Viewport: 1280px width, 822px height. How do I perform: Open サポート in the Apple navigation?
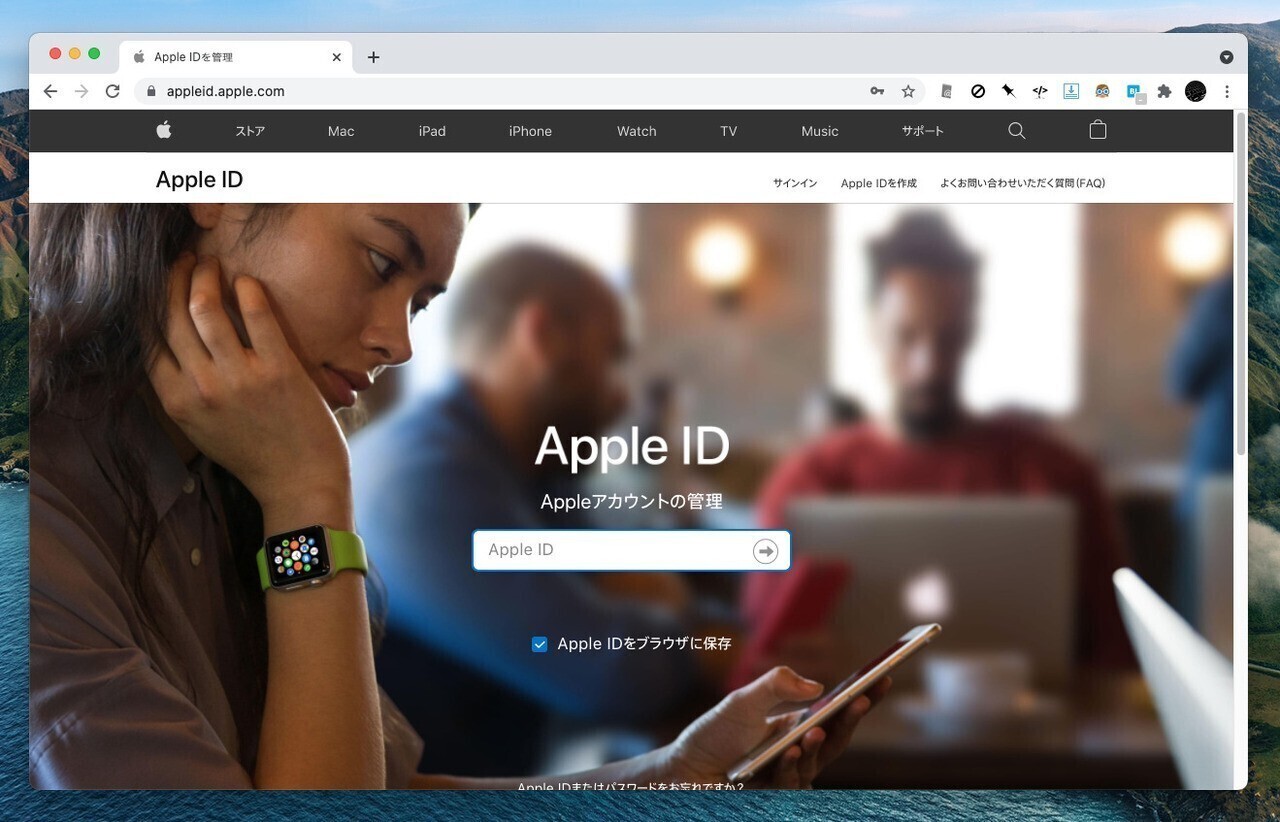click(923, 131)
